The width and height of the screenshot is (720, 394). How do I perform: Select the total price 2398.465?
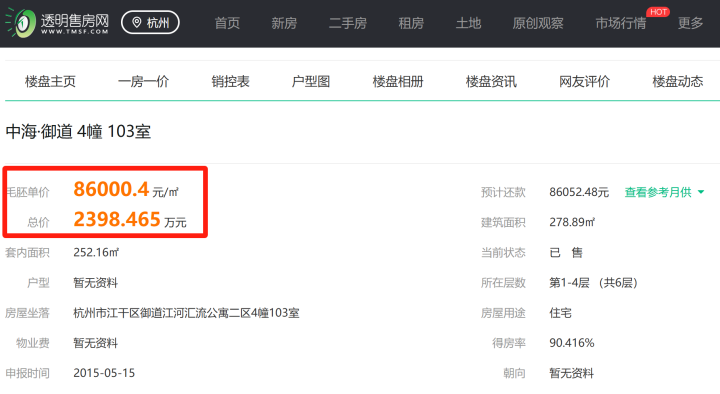pos(117,220)
